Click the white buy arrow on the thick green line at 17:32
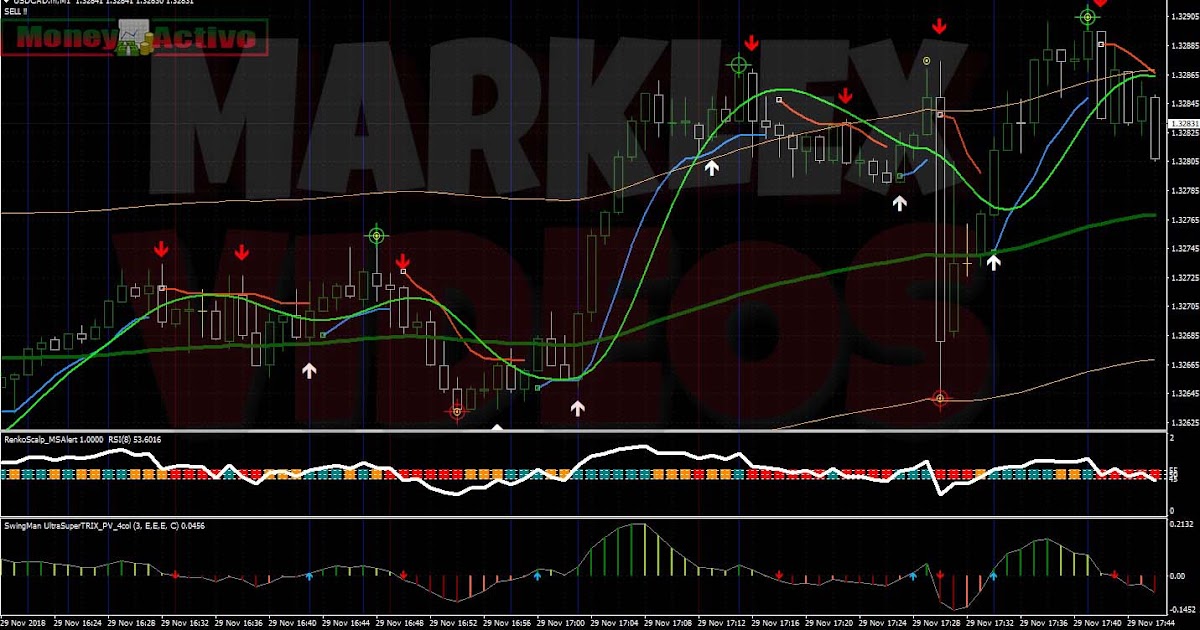Viewport: 1200px width, 630px height. coord(994,262)
